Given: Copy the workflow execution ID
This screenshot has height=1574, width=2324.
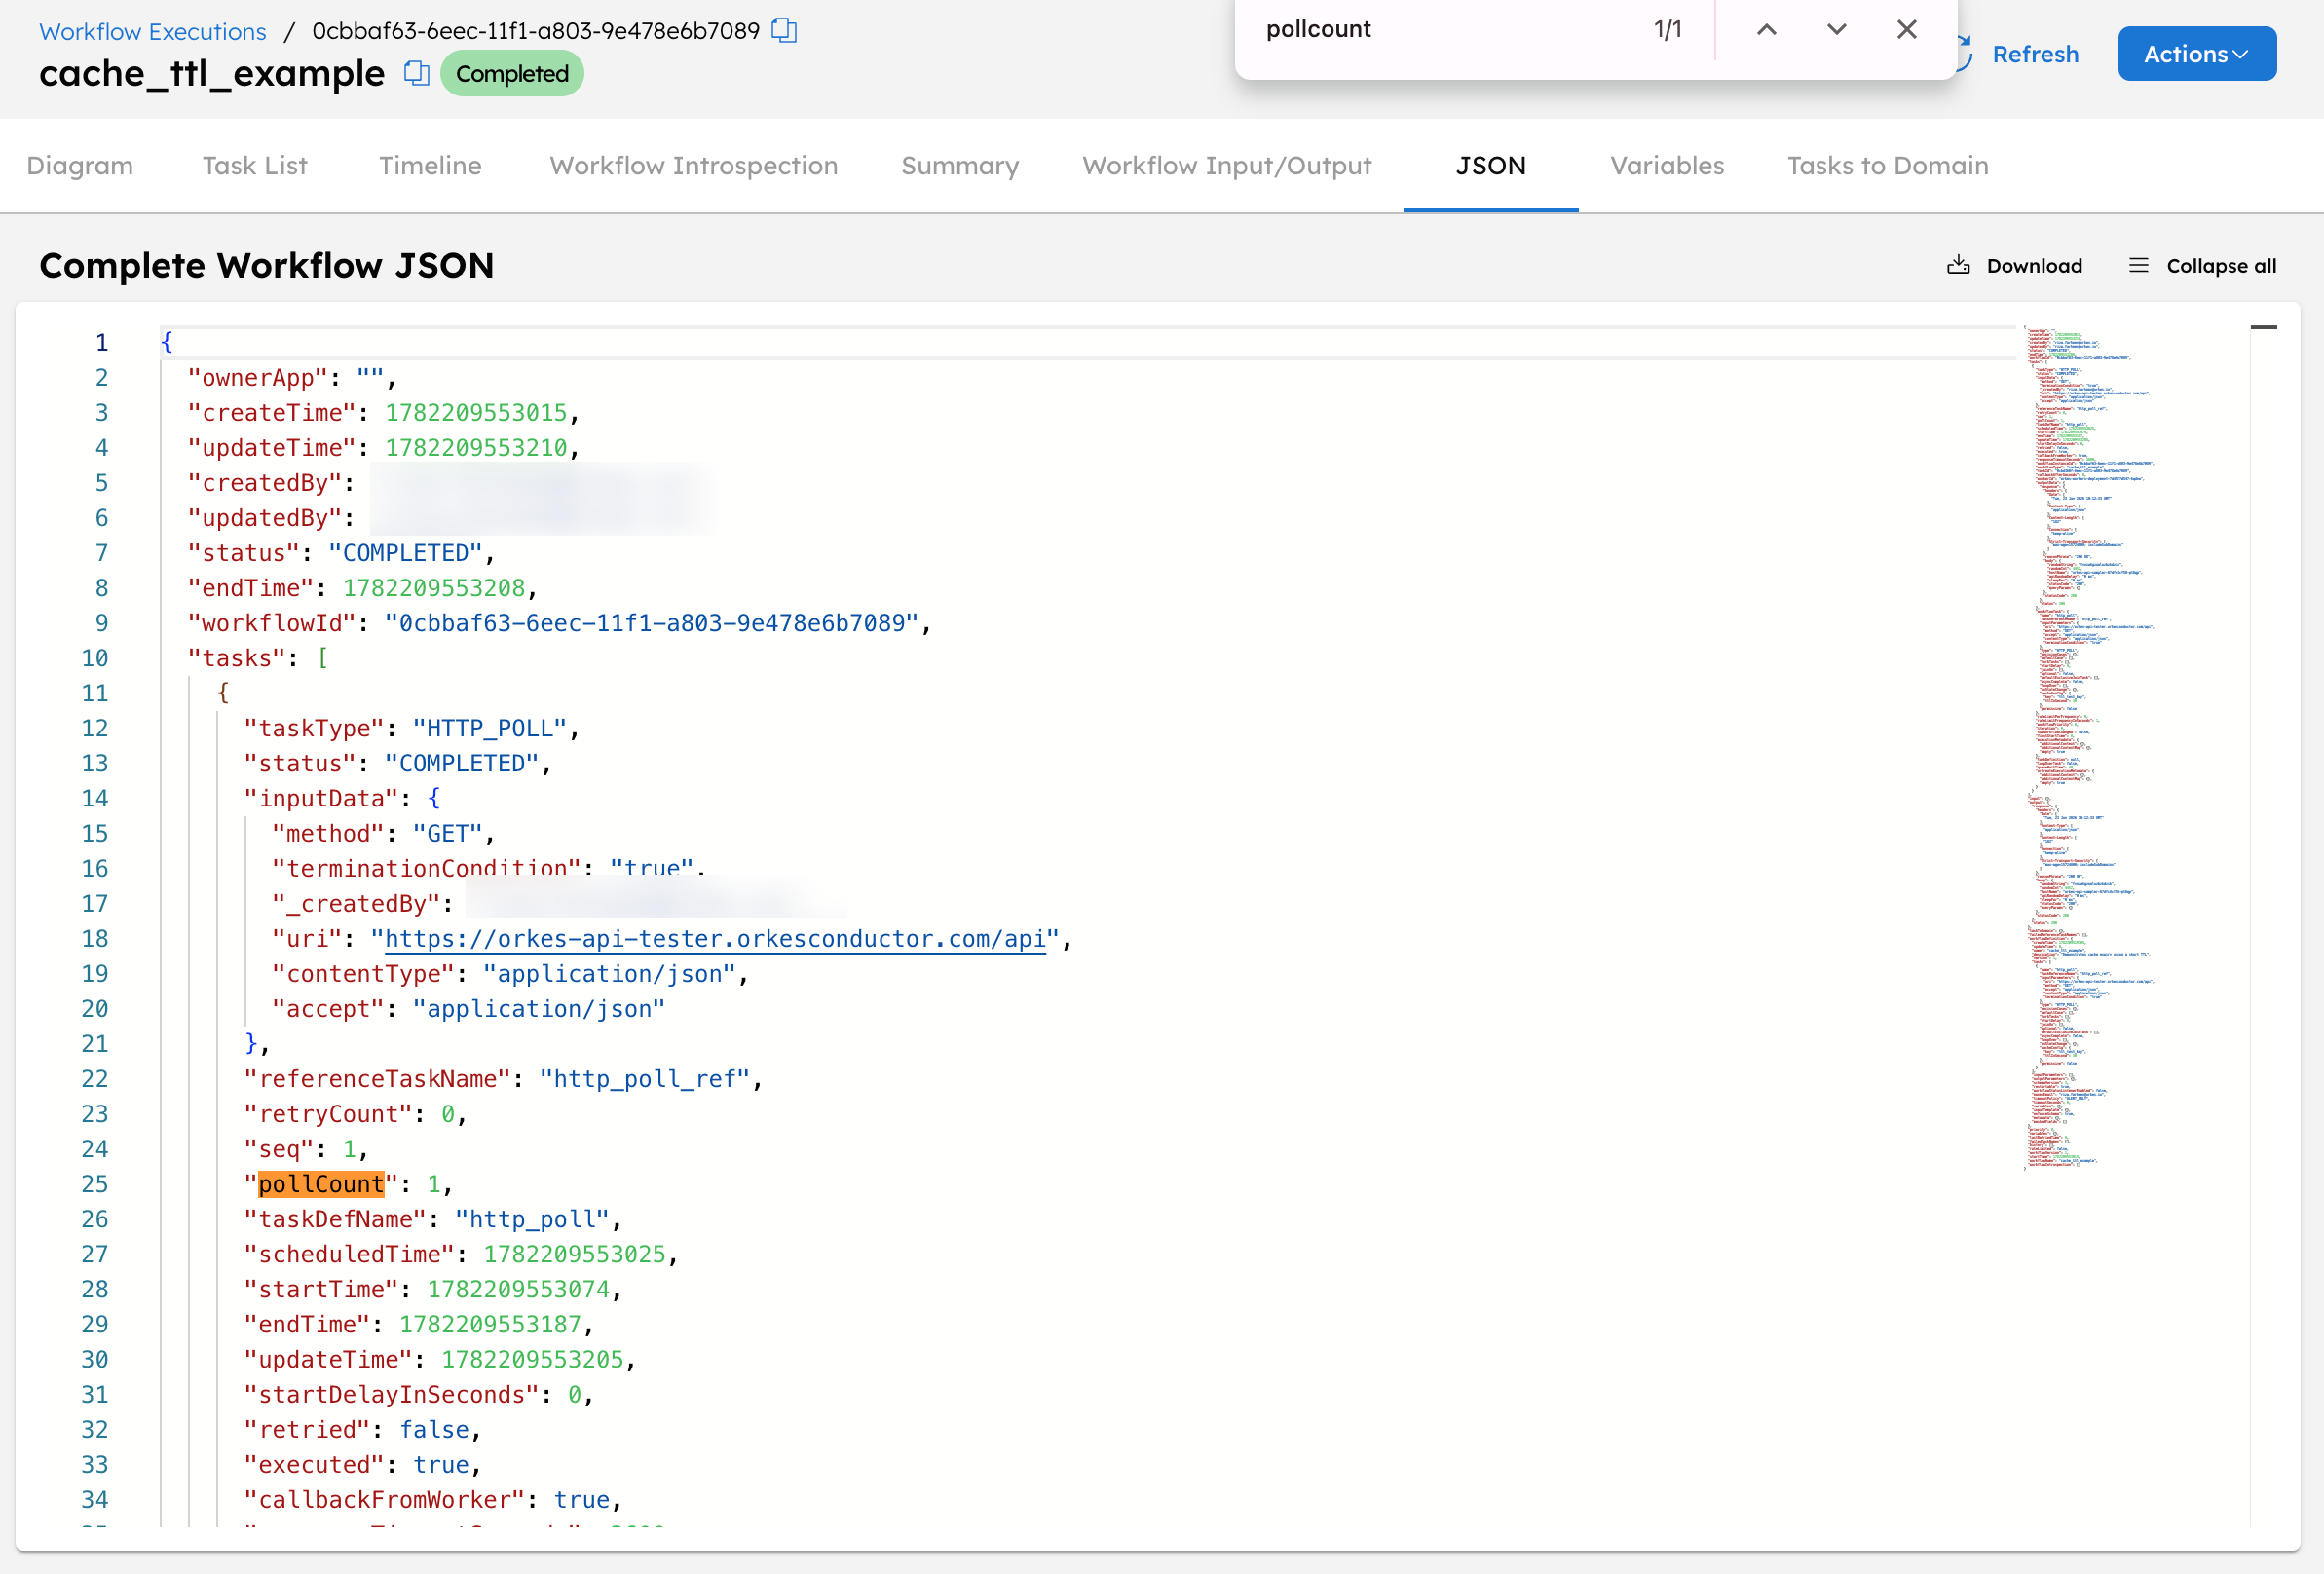Looking at the screenshot, I should point(784,31).
